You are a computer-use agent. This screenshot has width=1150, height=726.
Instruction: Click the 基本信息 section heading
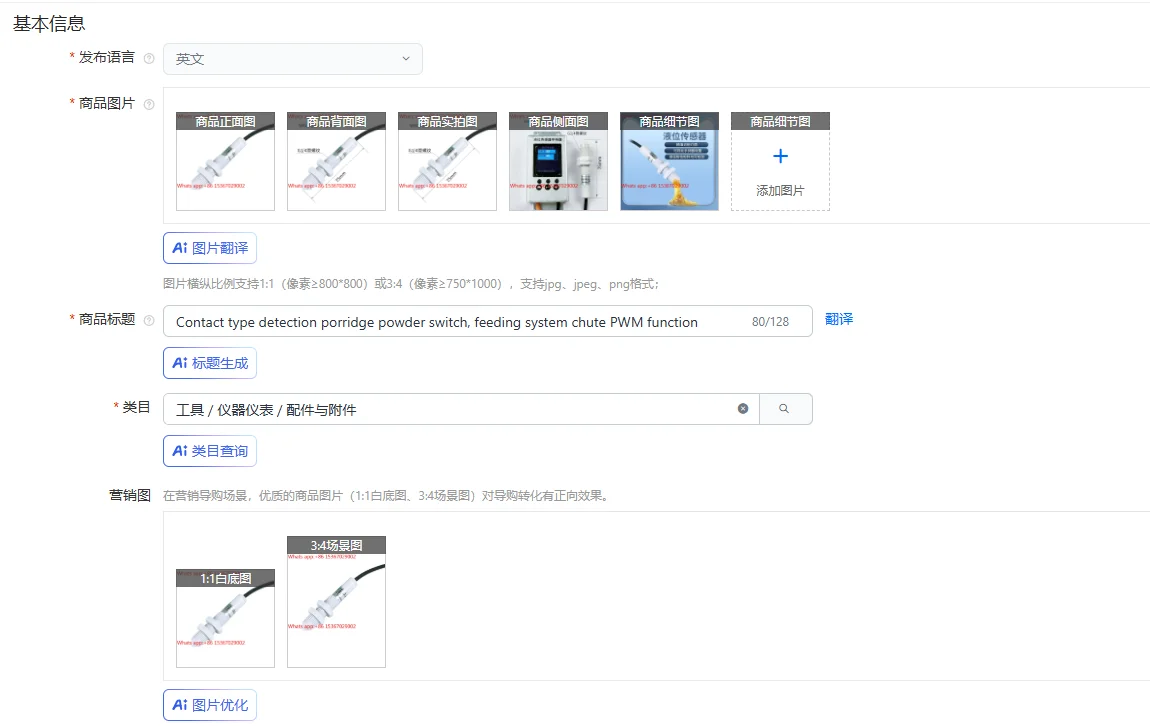(49, 23)
